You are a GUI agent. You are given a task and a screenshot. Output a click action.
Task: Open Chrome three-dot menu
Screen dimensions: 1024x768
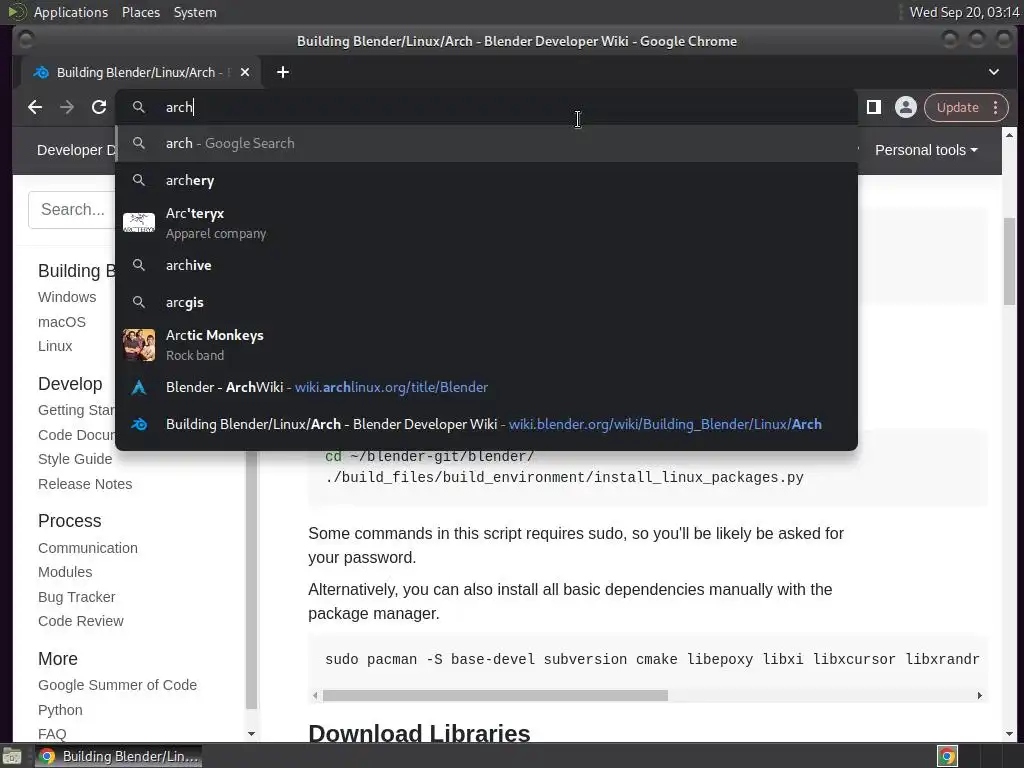click(x=995, y=107)
